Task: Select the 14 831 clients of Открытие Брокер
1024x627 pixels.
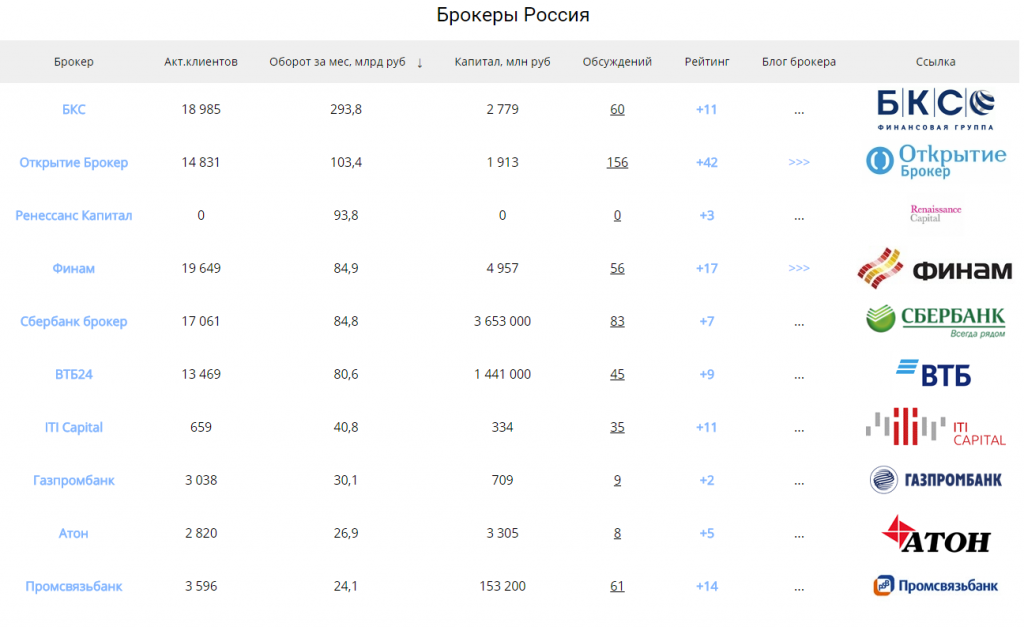Action: click(x=200, y=162)
